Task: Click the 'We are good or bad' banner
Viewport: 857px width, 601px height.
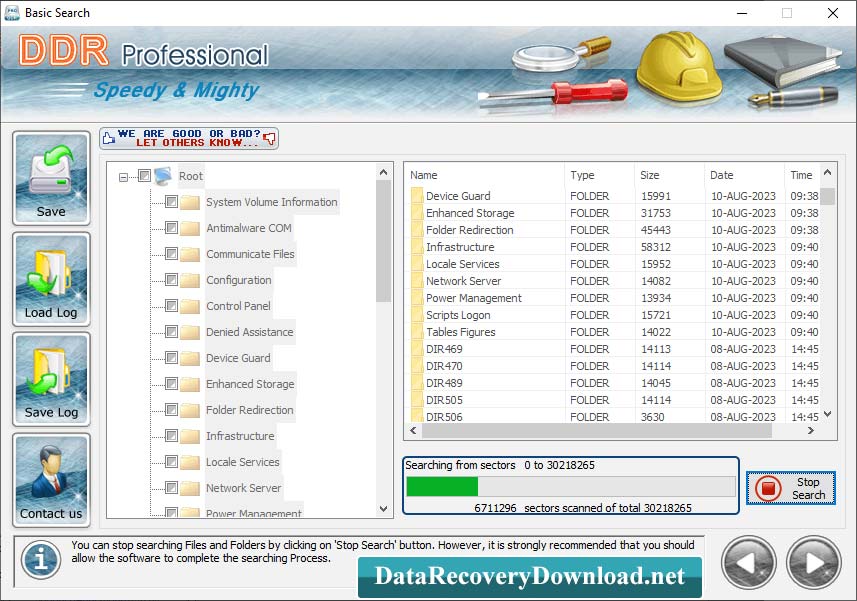Action: click(x=189, y=138)
